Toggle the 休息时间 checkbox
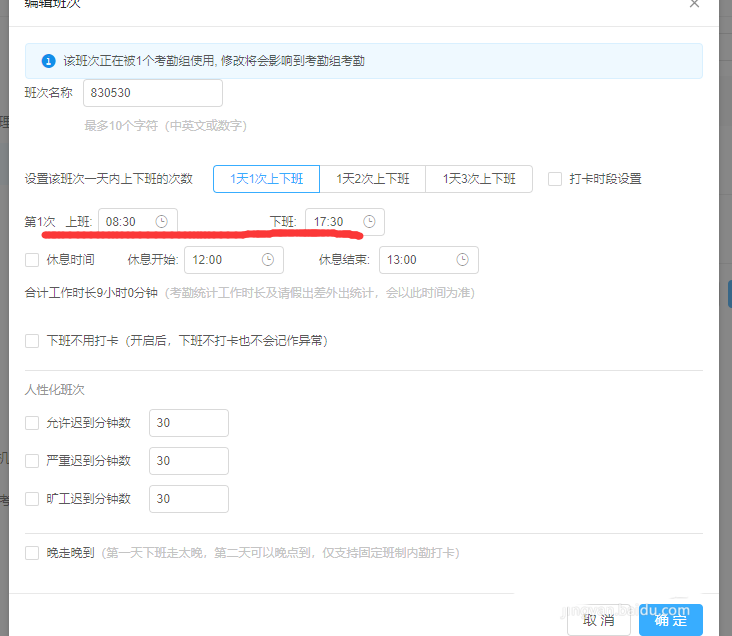The height and width of the screenshot is (636, 732). coord(32,260)
